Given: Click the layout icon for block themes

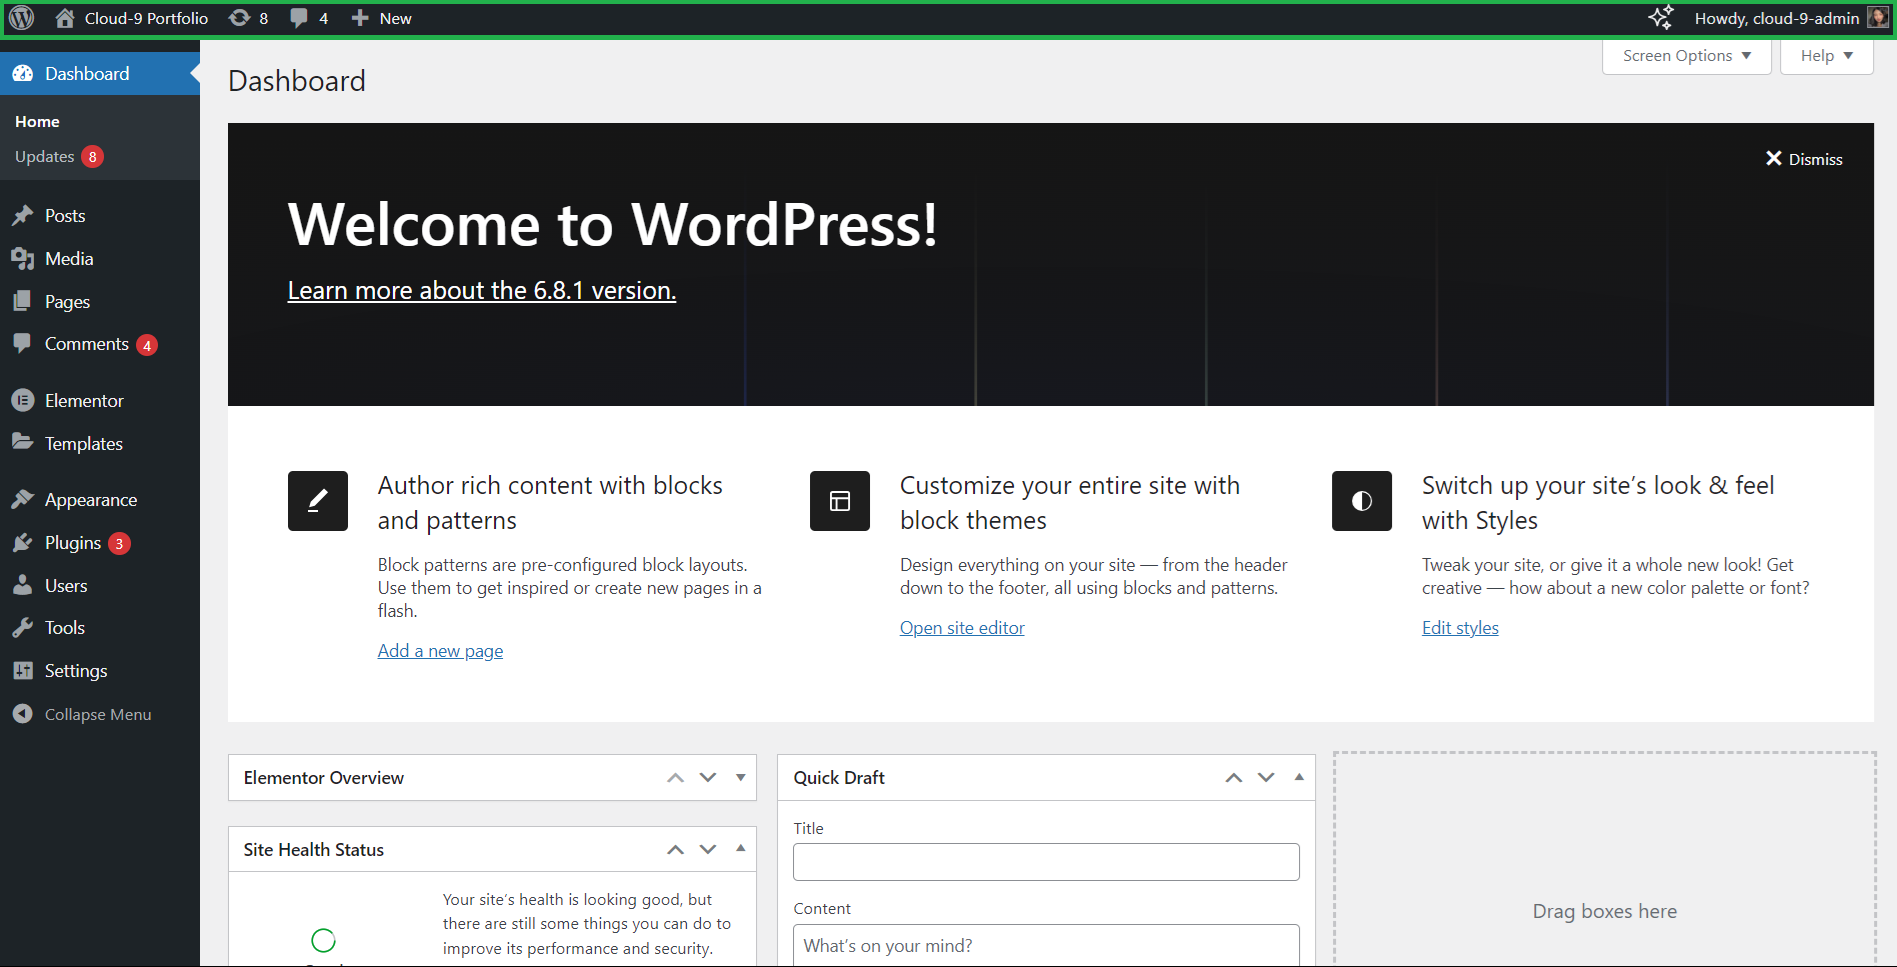Looking at the screenshot, I should 840,501.
